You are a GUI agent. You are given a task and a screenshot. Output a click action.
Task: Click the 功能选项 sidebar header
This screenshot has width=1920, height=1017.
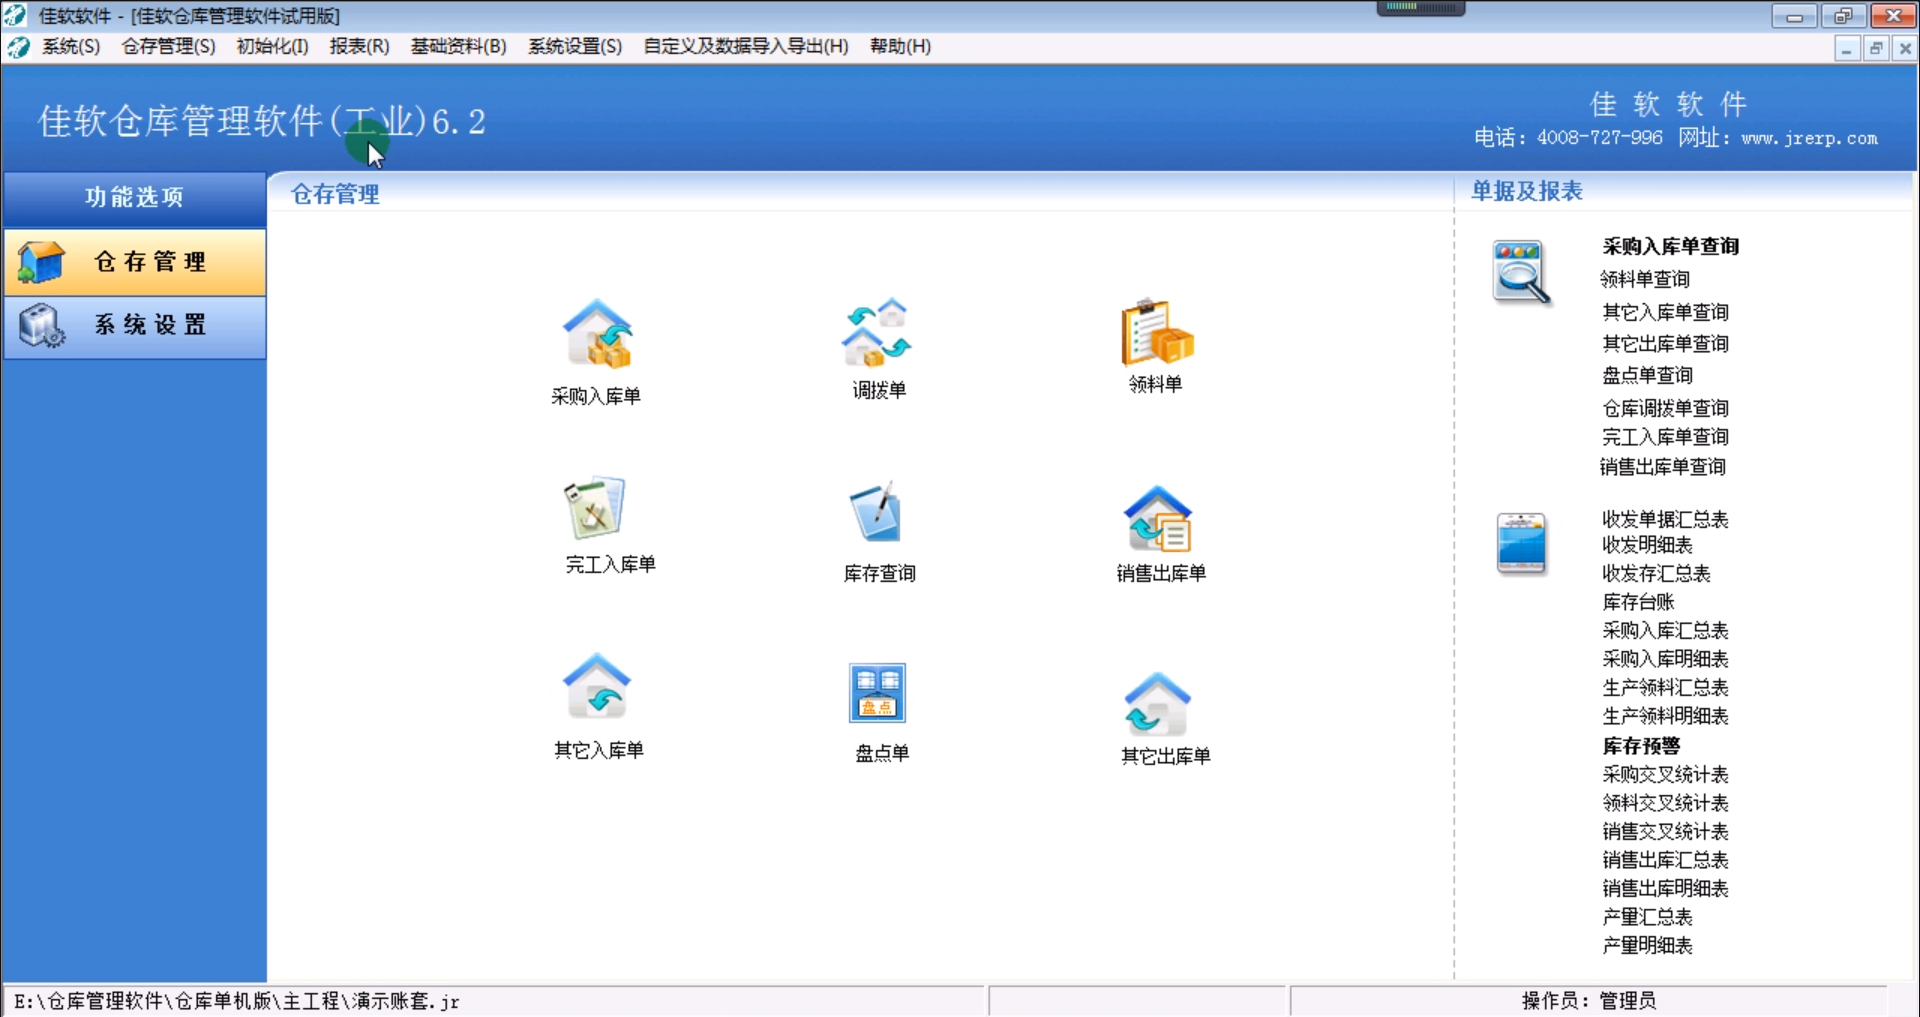coord(135,198)
